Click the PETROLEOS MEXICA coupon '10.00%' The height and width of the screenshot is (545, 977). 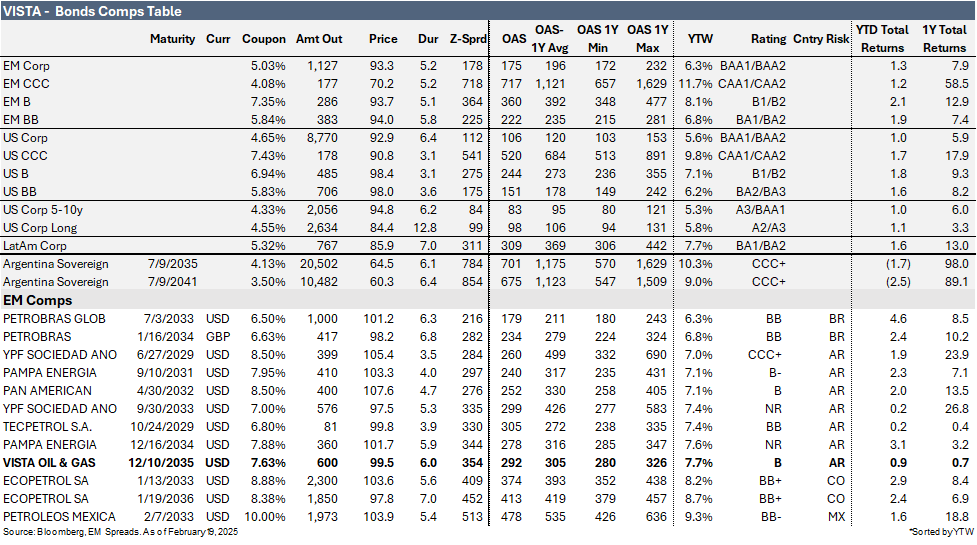(265, 518)
